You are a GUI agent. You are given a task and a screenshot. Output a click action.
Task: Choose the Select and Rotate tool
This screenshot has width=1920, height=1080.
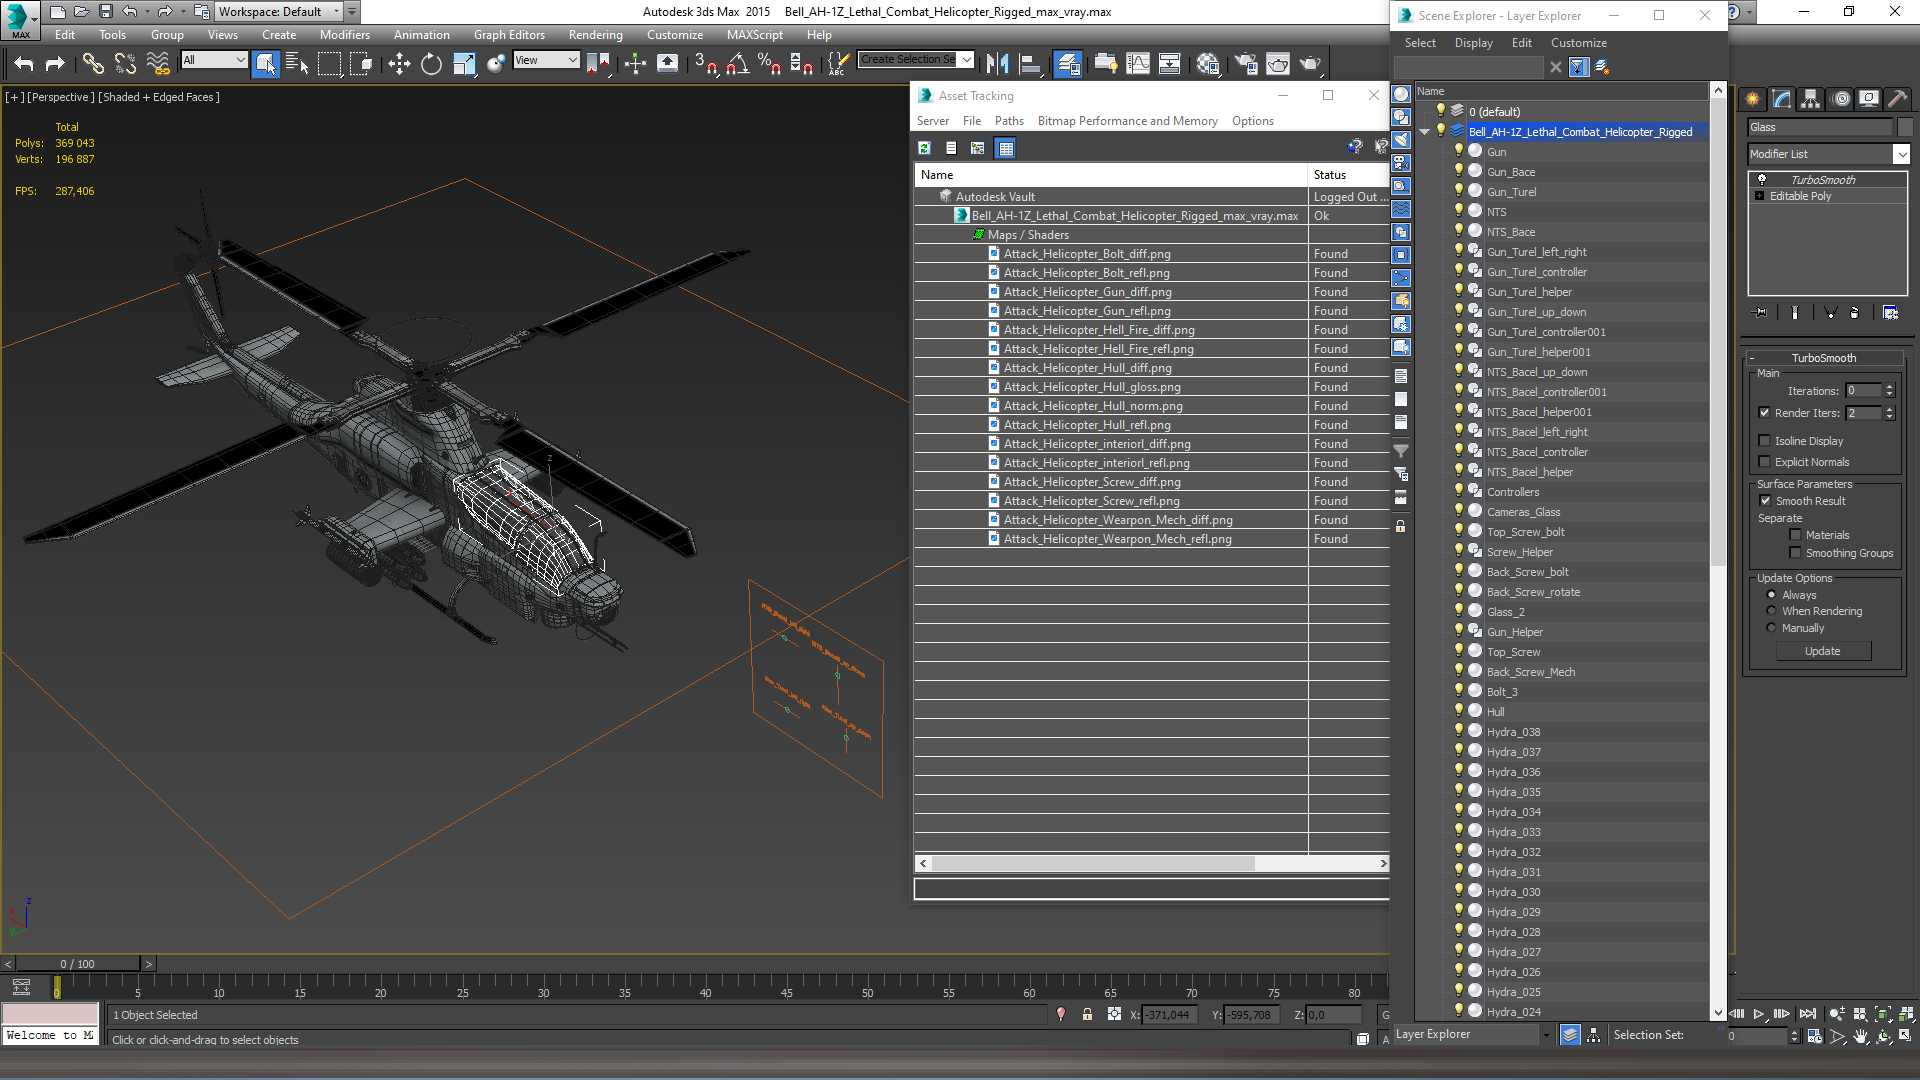click(431, 64)
